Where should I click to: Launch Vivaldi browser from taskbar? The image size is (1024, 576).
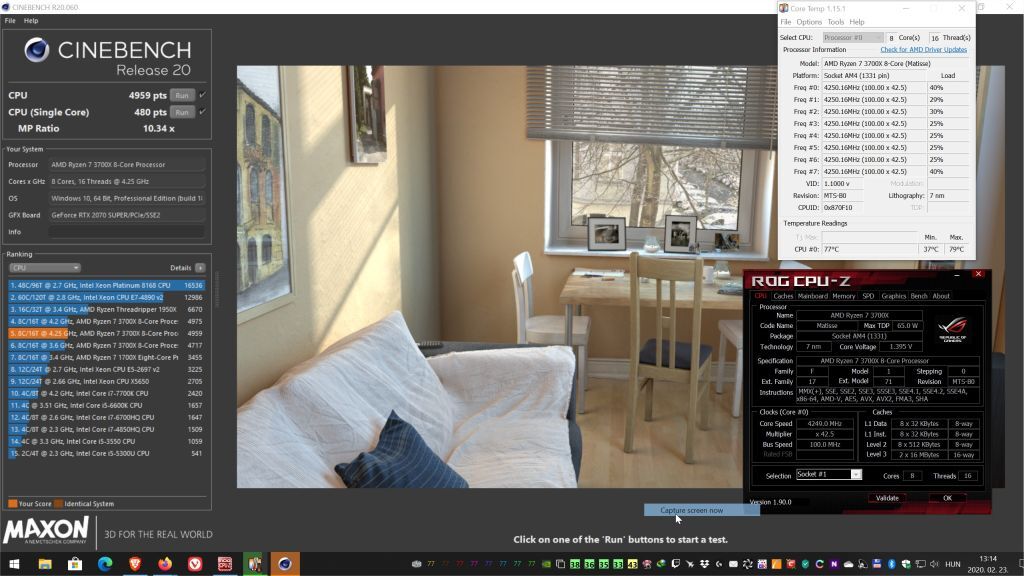195,564
